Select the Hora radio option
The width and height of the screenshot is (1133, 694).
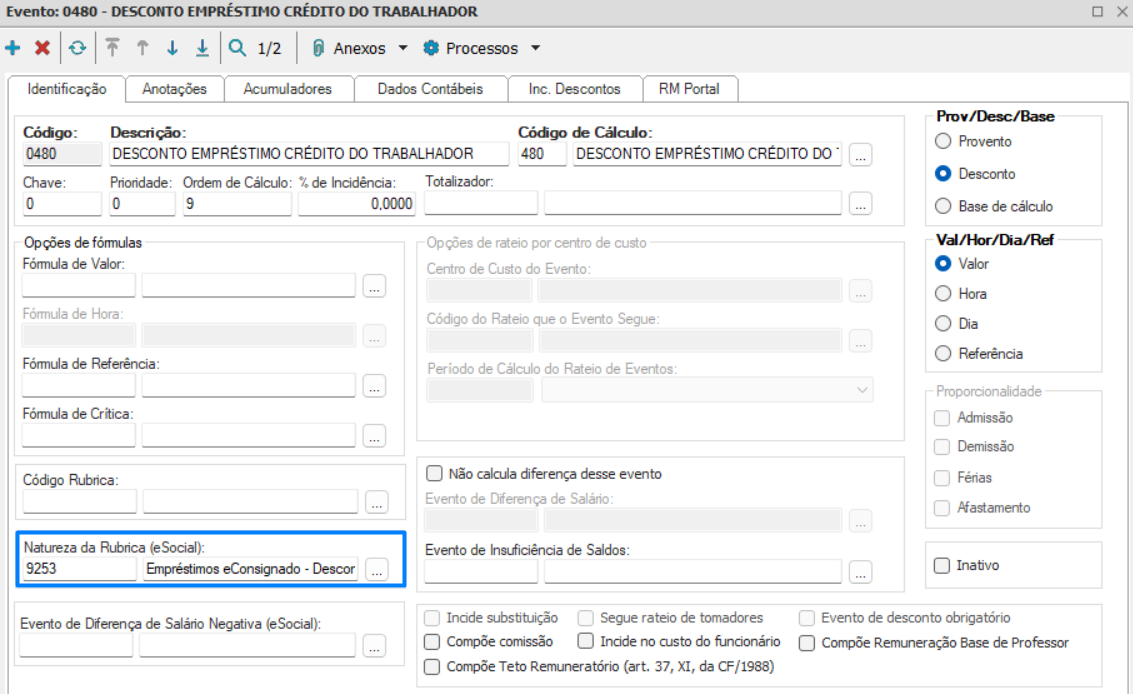click(943, 294)
